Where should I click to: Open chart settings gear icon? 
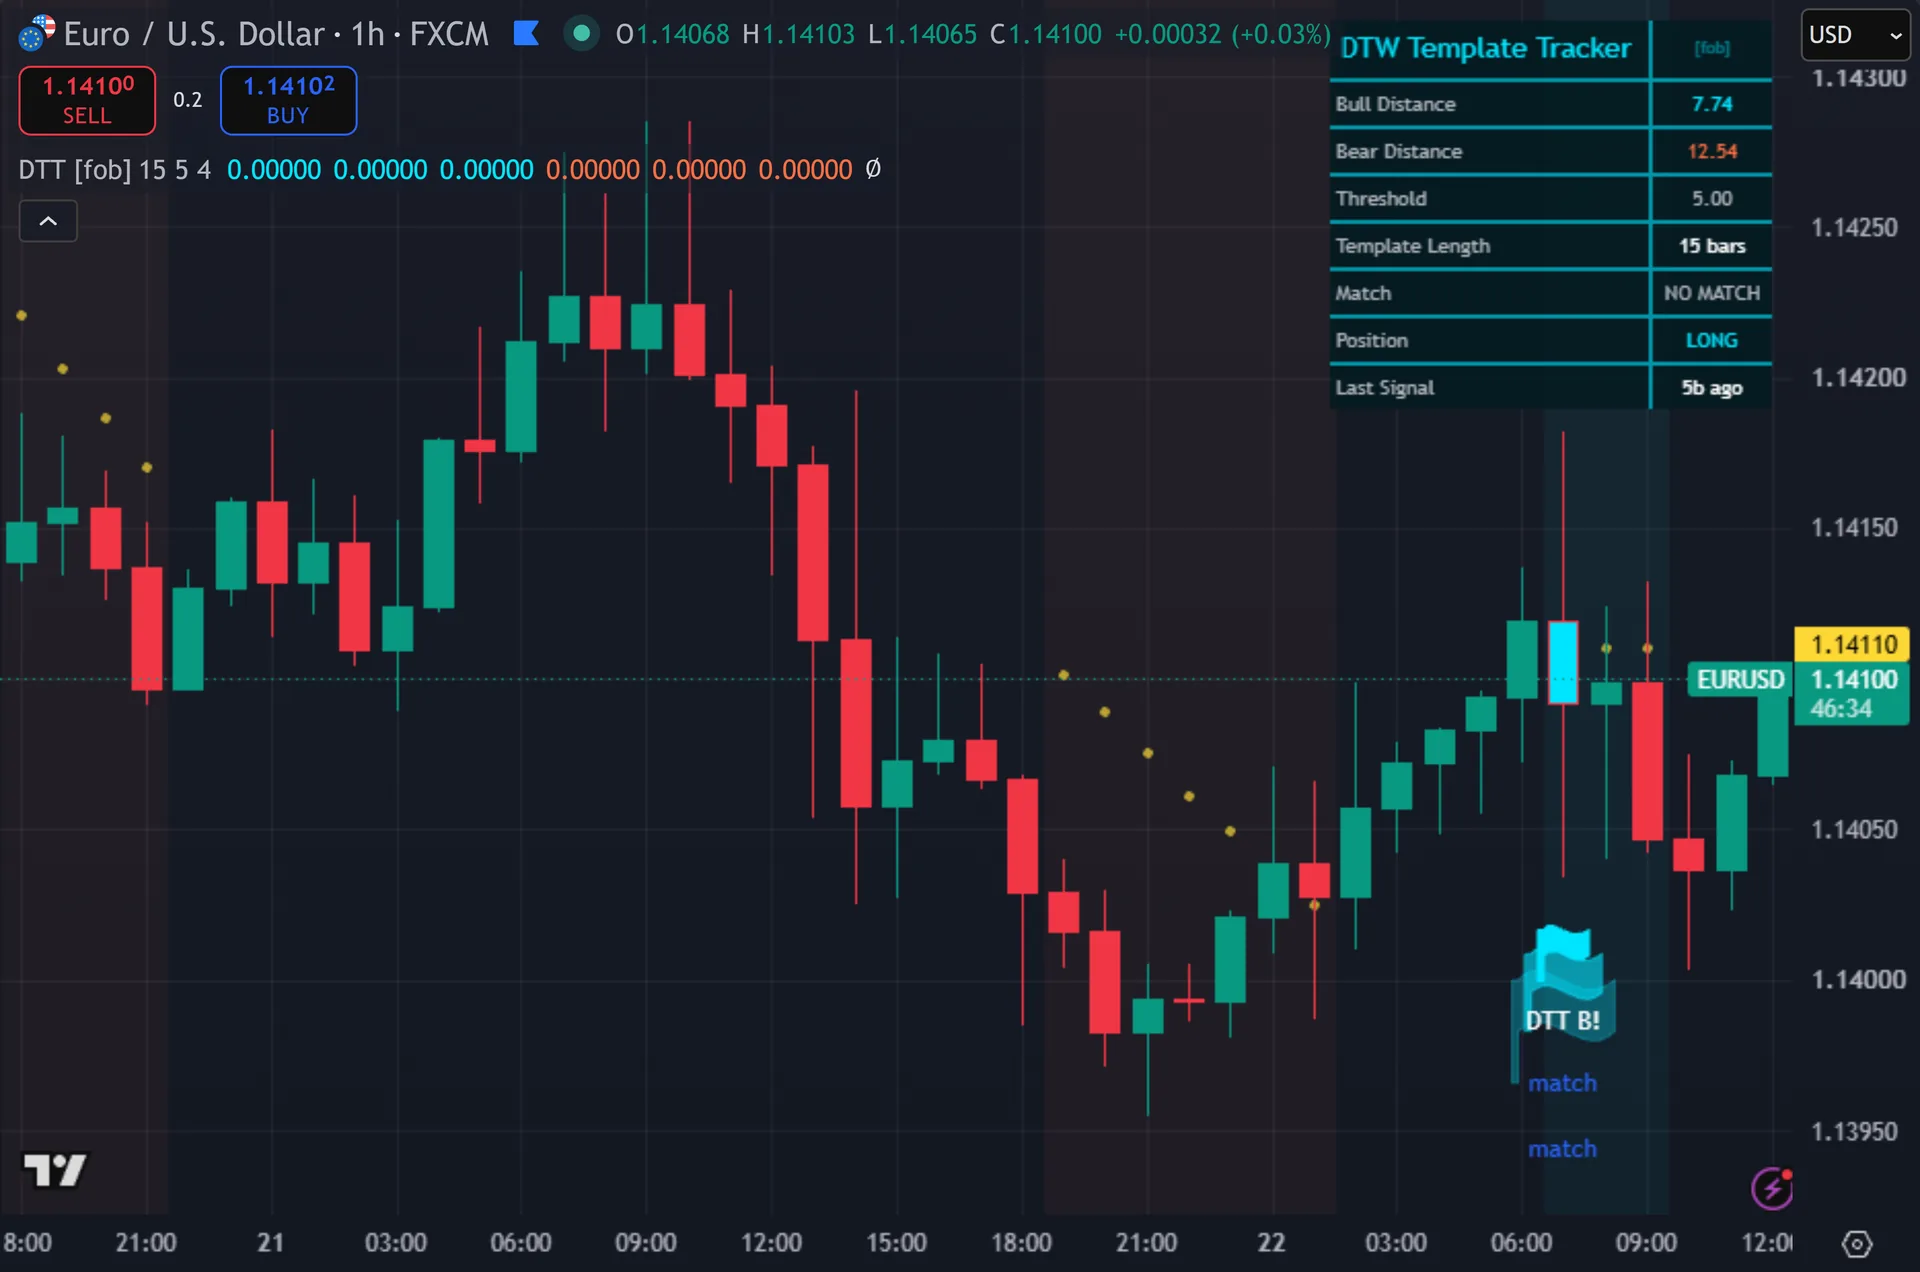coord(1857,1244)
